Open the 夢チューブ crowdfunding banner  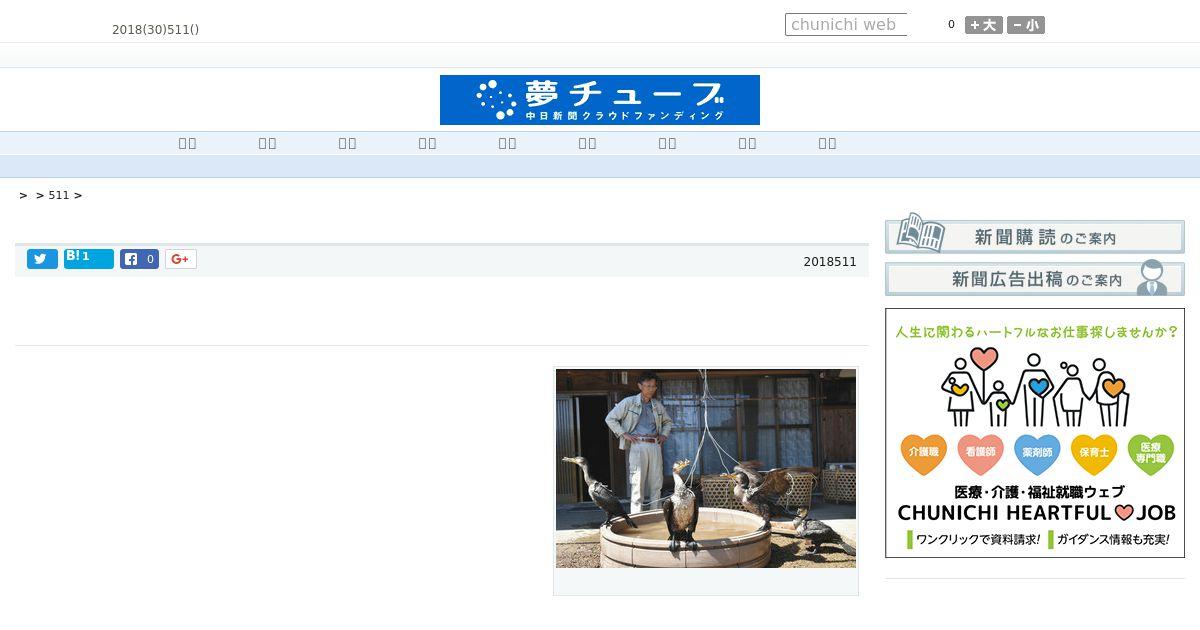point(600,100)
